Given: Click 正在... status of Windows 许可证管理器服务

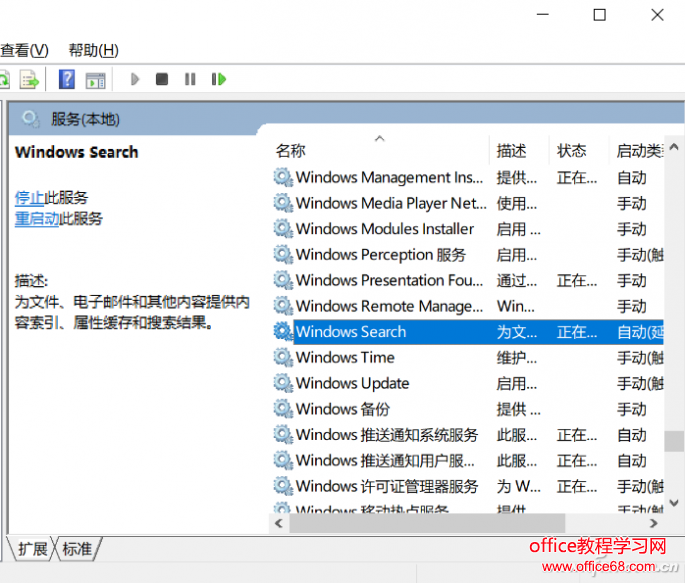Looking at the screenshot, I should (577, 486).
